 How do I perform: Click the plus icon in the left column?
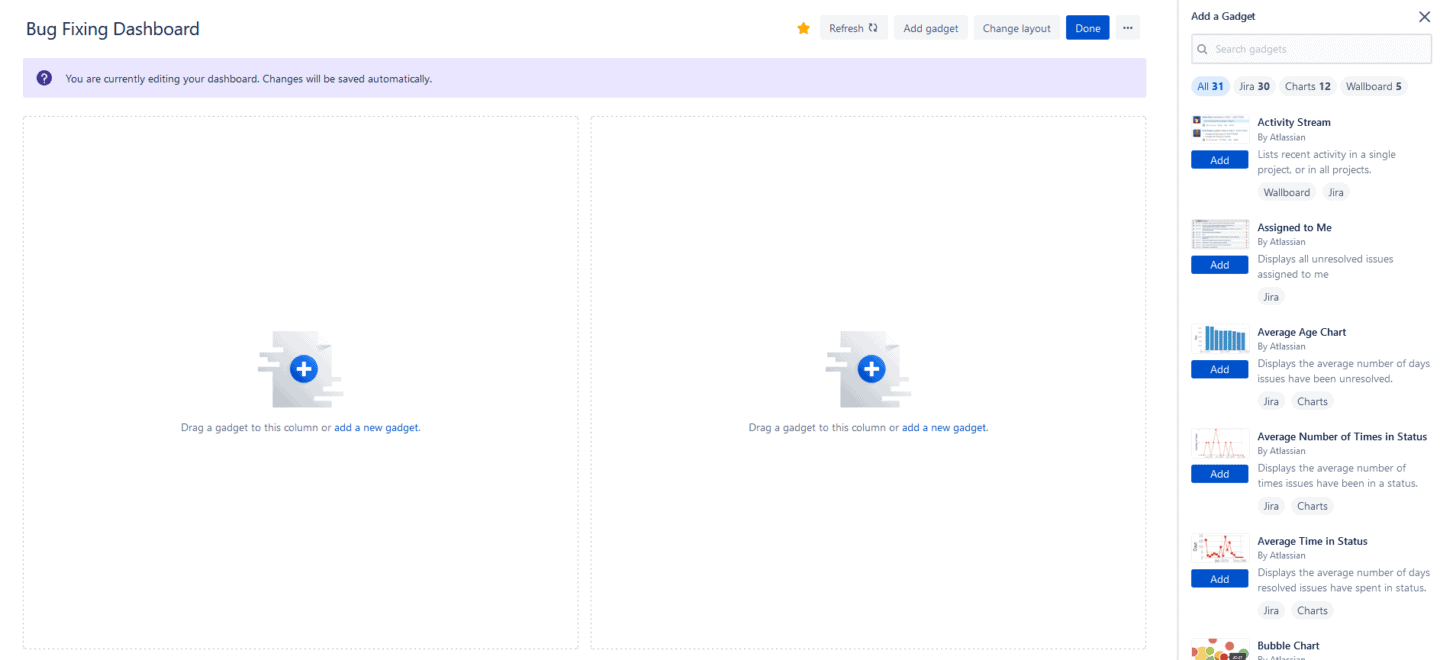(x=301, y=368)
